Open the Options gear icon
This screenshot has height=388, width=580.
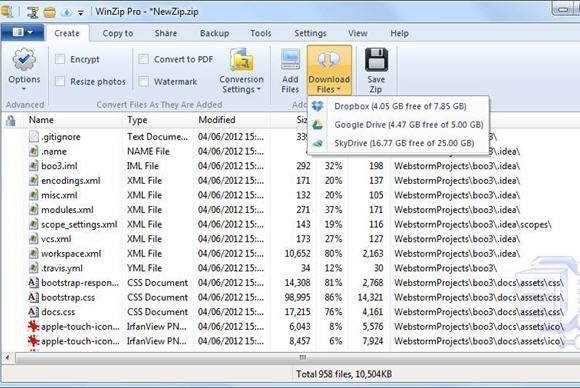coord(24,59)
